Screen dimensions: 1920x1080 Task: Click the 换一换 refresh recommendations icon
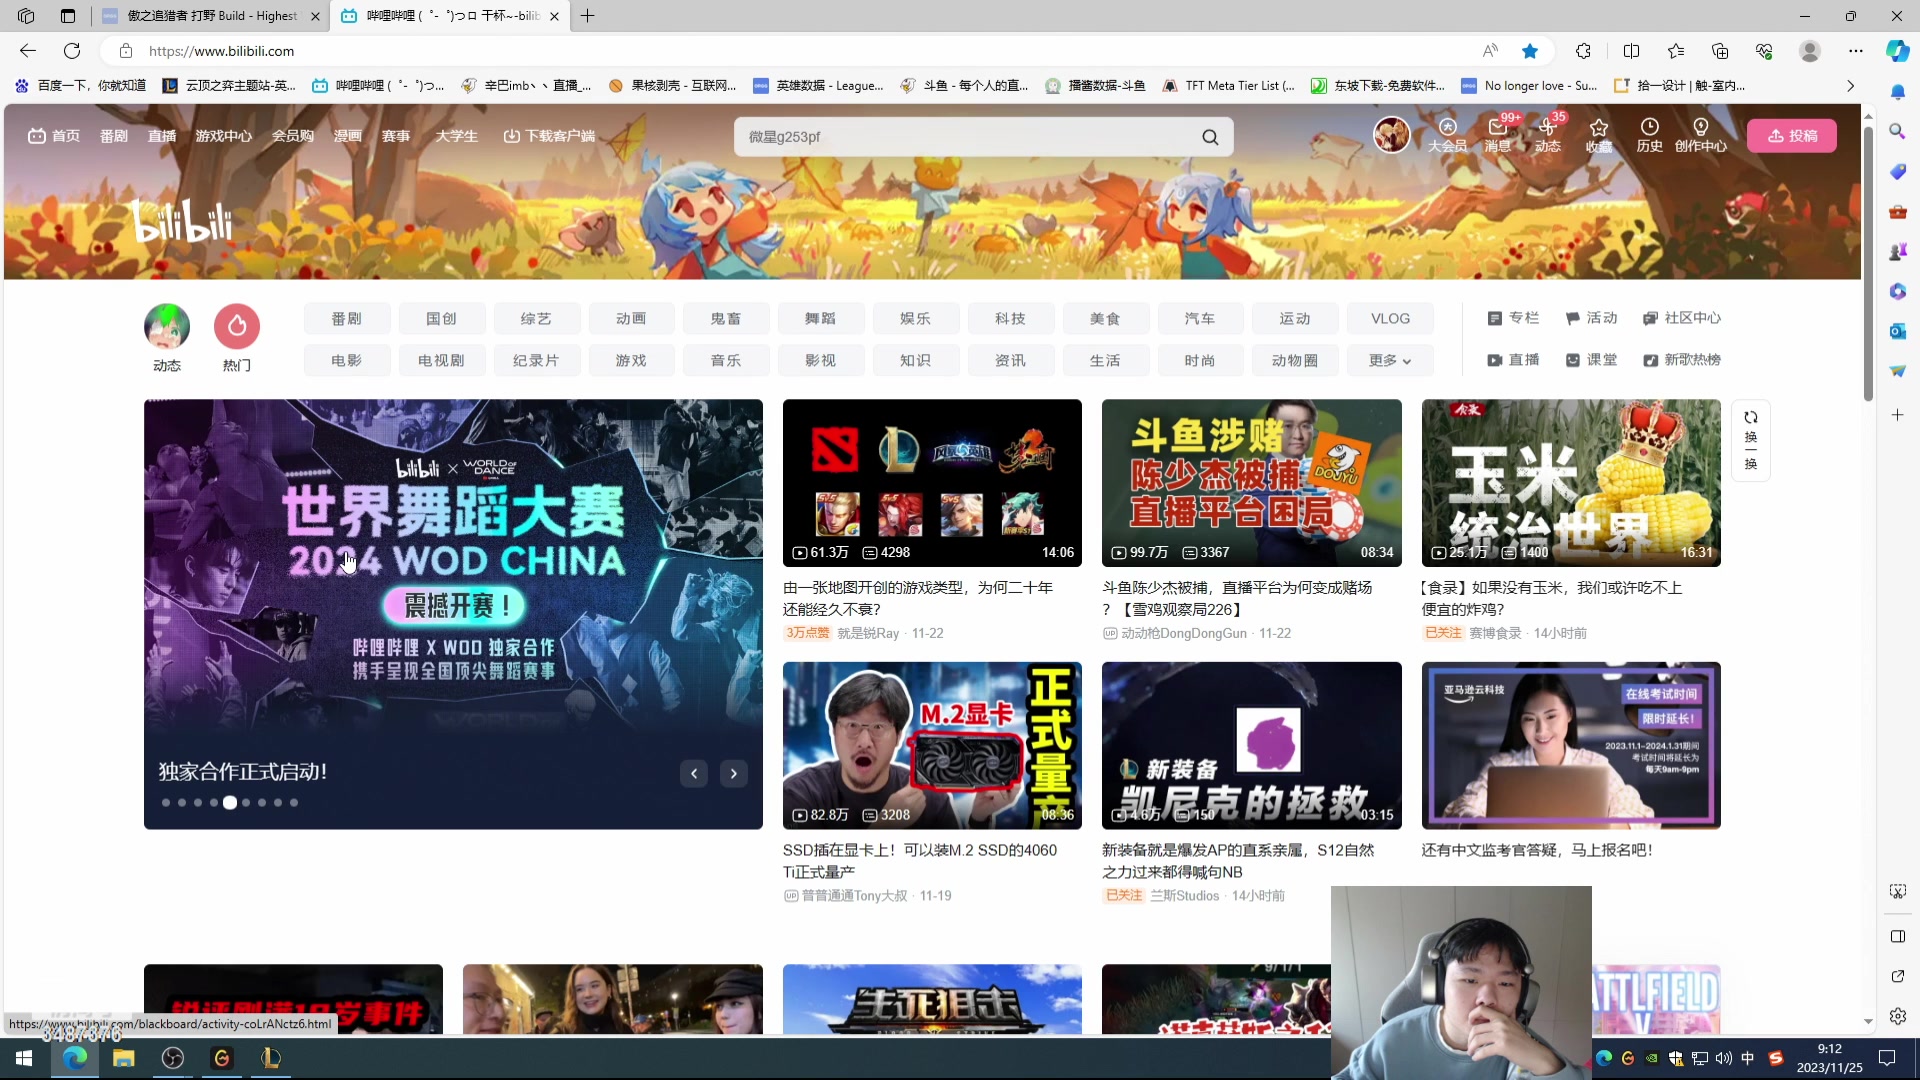1750,440
